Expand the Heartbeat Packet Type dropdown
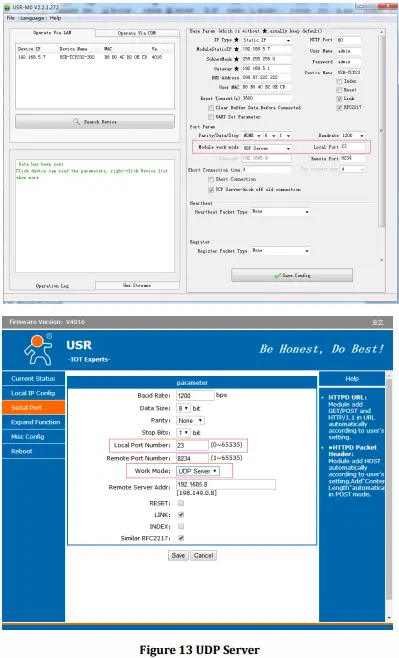This screenshot has width=399, height=658. (x=280, y=212)
